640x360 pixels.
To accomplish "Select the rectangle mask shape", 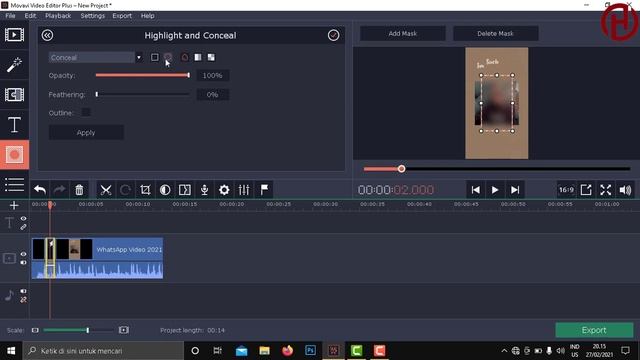I will 155,58.
